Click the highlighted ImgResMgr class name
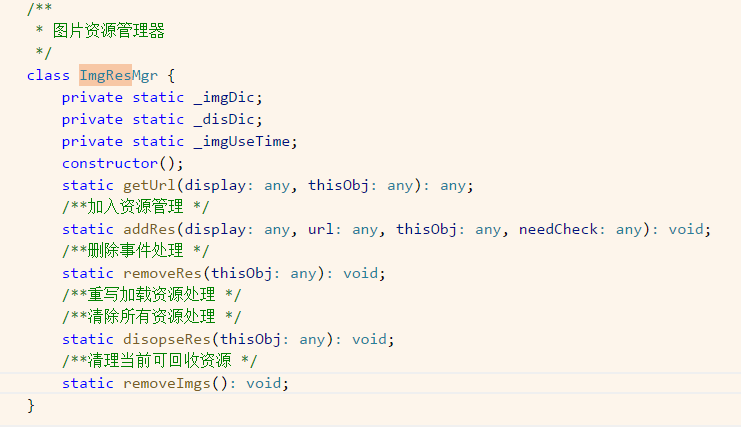Image resolution: width=741 pixels, height=427 pixels. (118, 76)
